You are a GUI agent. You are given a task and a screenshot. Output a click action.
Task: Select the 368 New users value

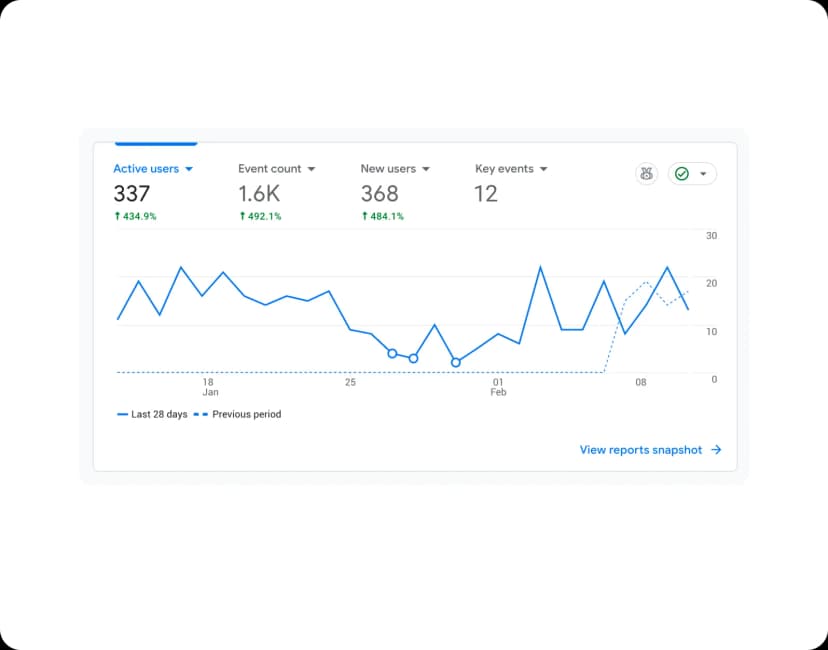click(x=379, y=194)
